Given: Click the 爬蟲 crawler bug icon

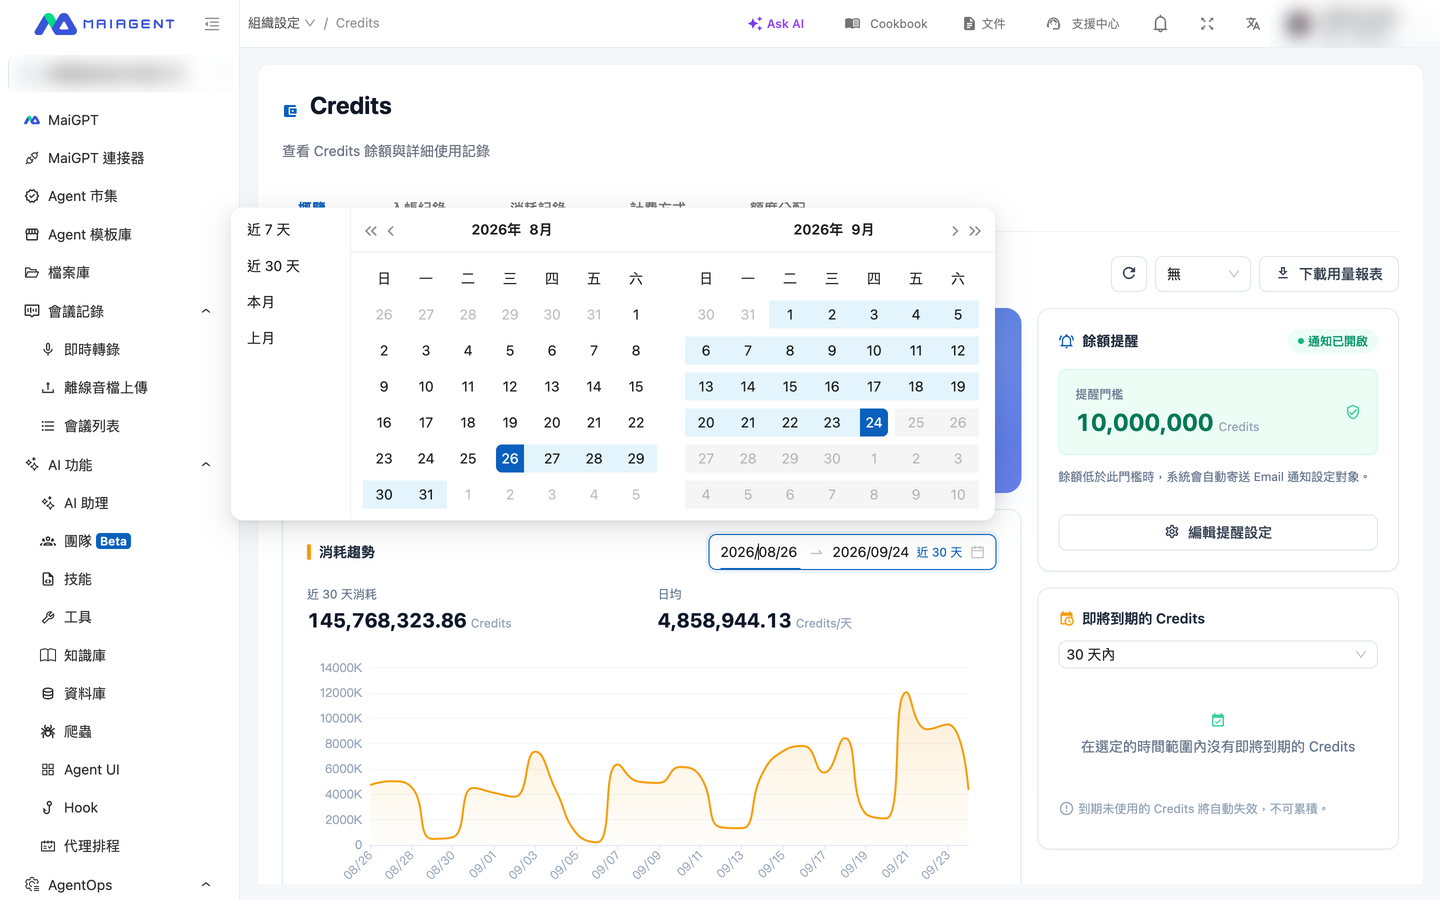Looking at the screenshot, I should click(x=48, y=731).
